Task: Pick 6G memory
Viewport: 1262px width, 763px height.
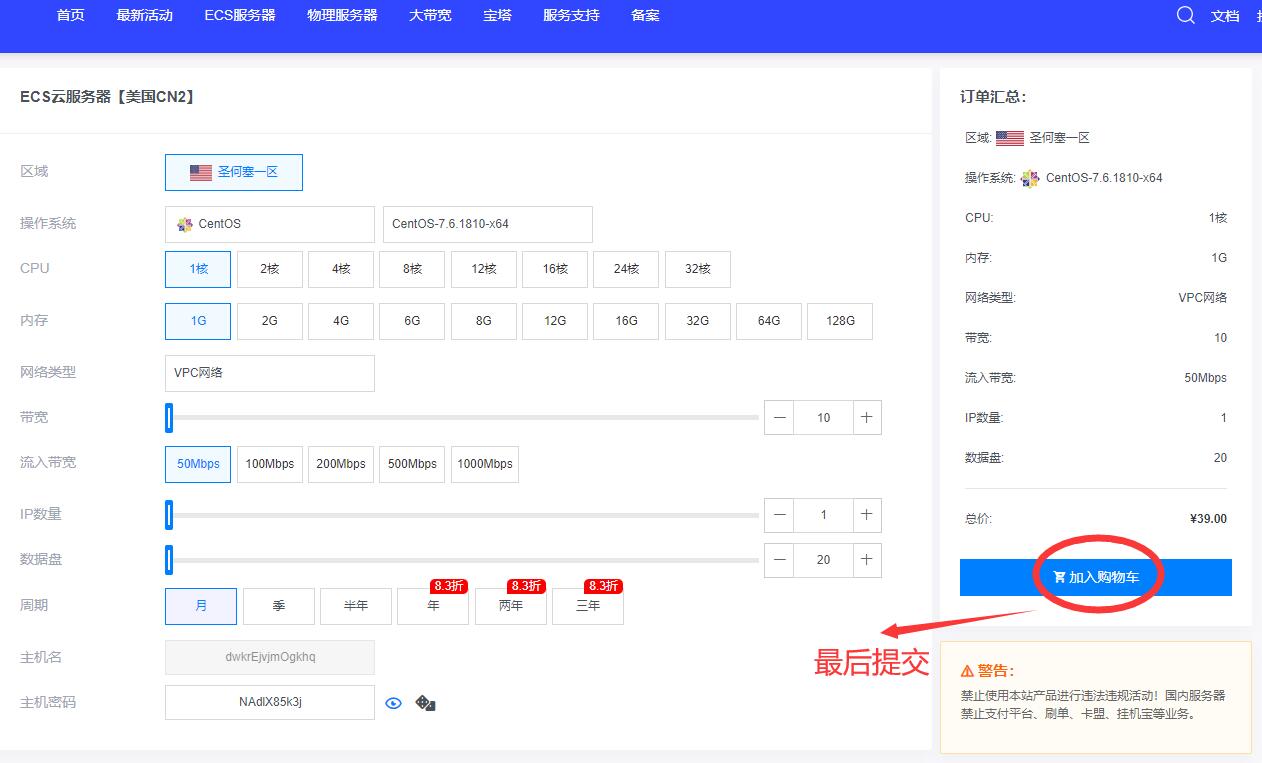Action: [x=412, y=321]
